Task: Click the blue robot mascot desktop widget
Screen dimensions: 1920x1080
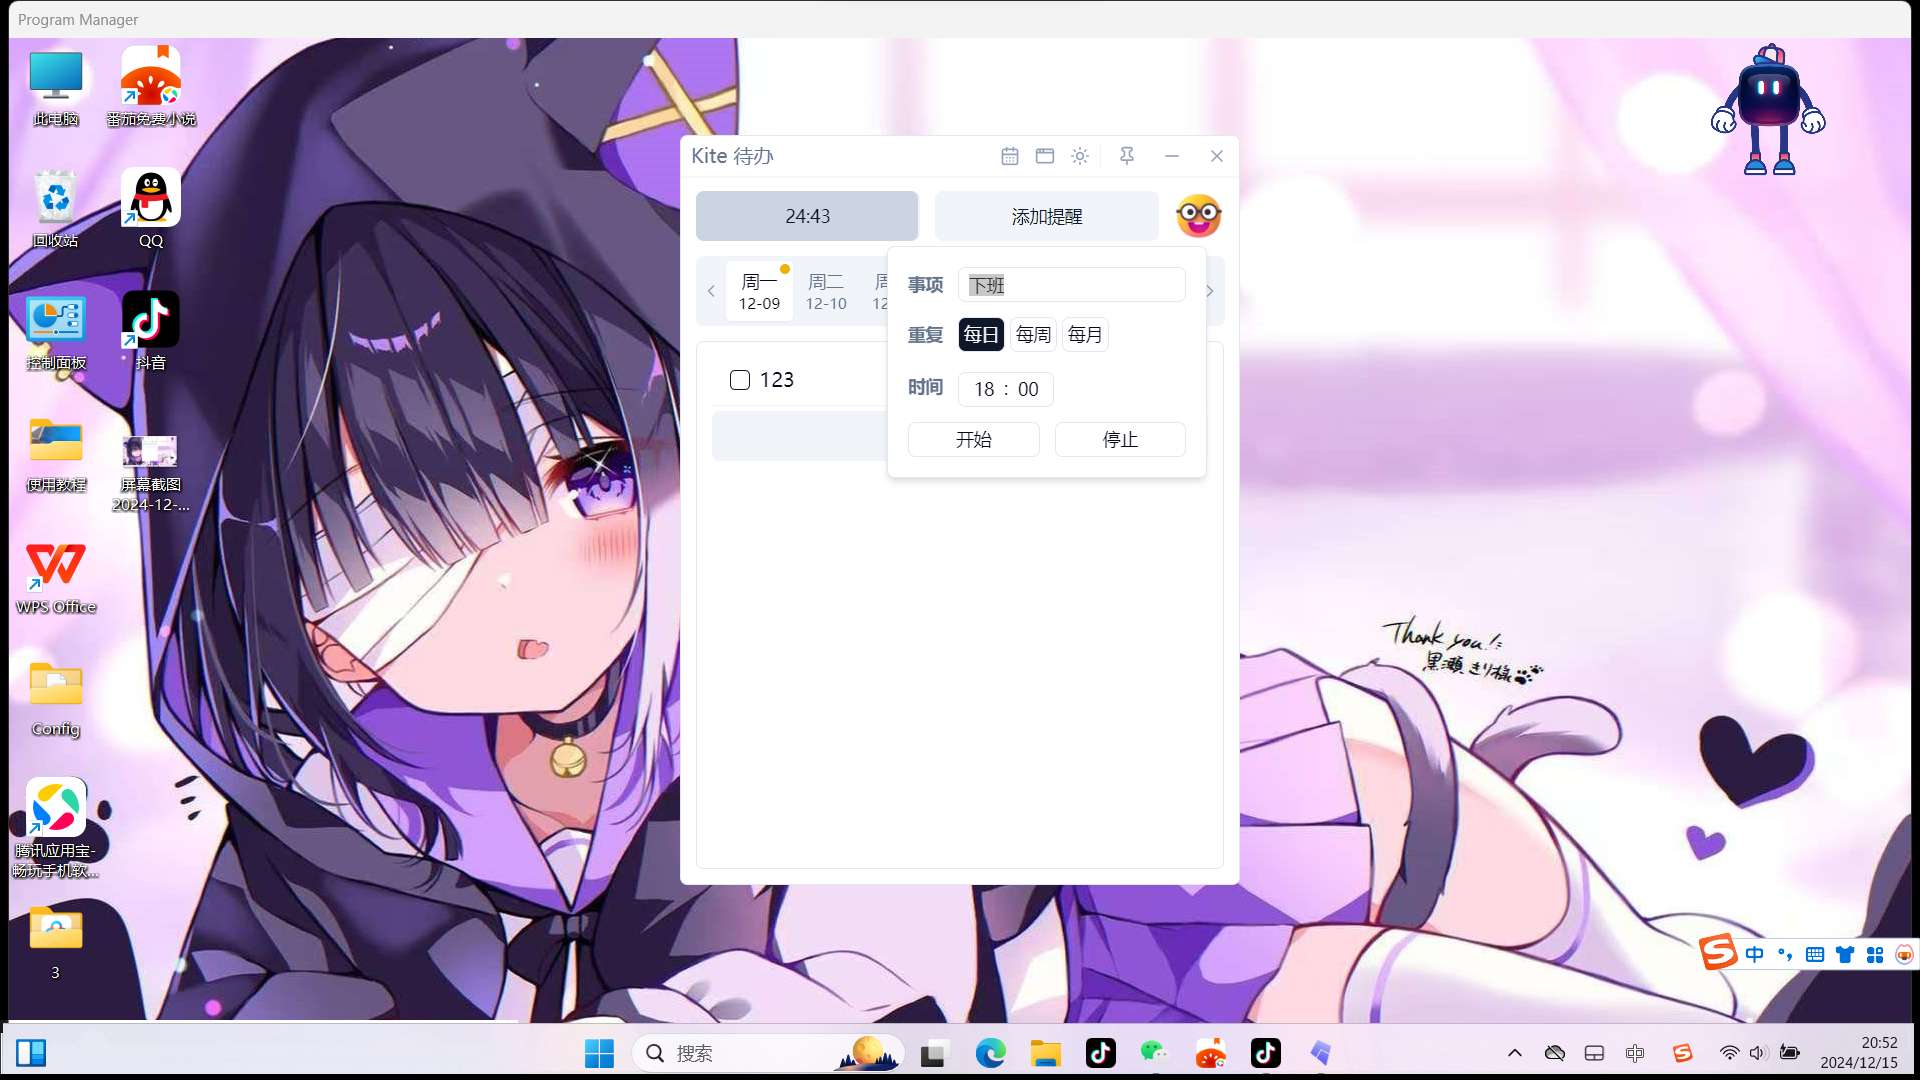Action: click(x=1769, y=110)
